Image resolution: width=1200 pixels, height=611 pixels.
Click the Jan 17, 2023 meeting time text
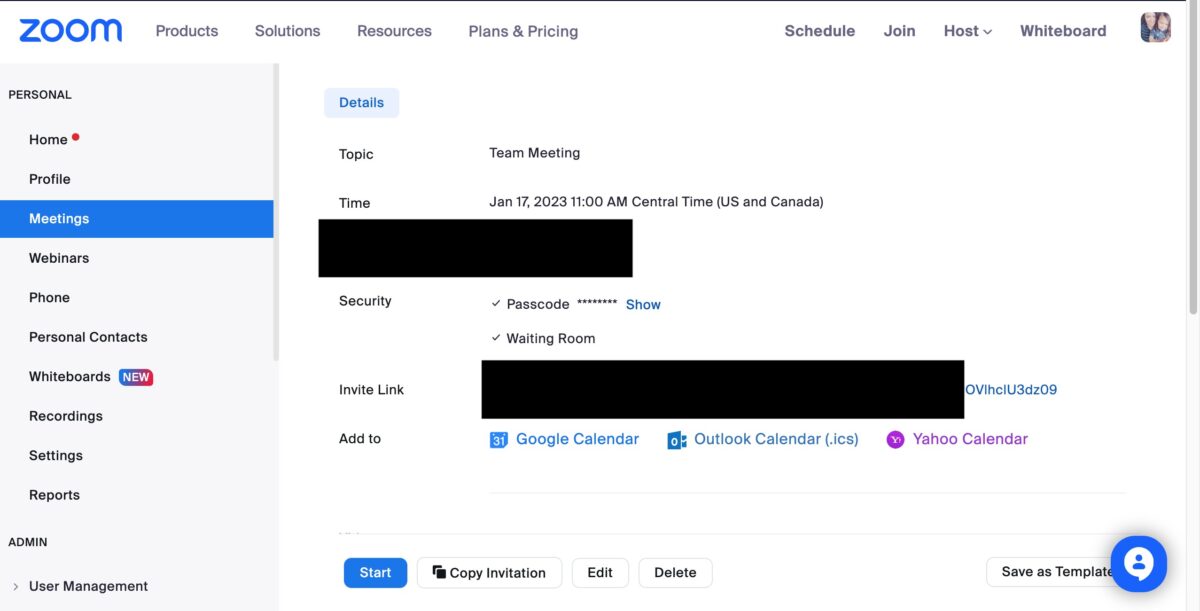pyautogui.click(x=656, y=202)
